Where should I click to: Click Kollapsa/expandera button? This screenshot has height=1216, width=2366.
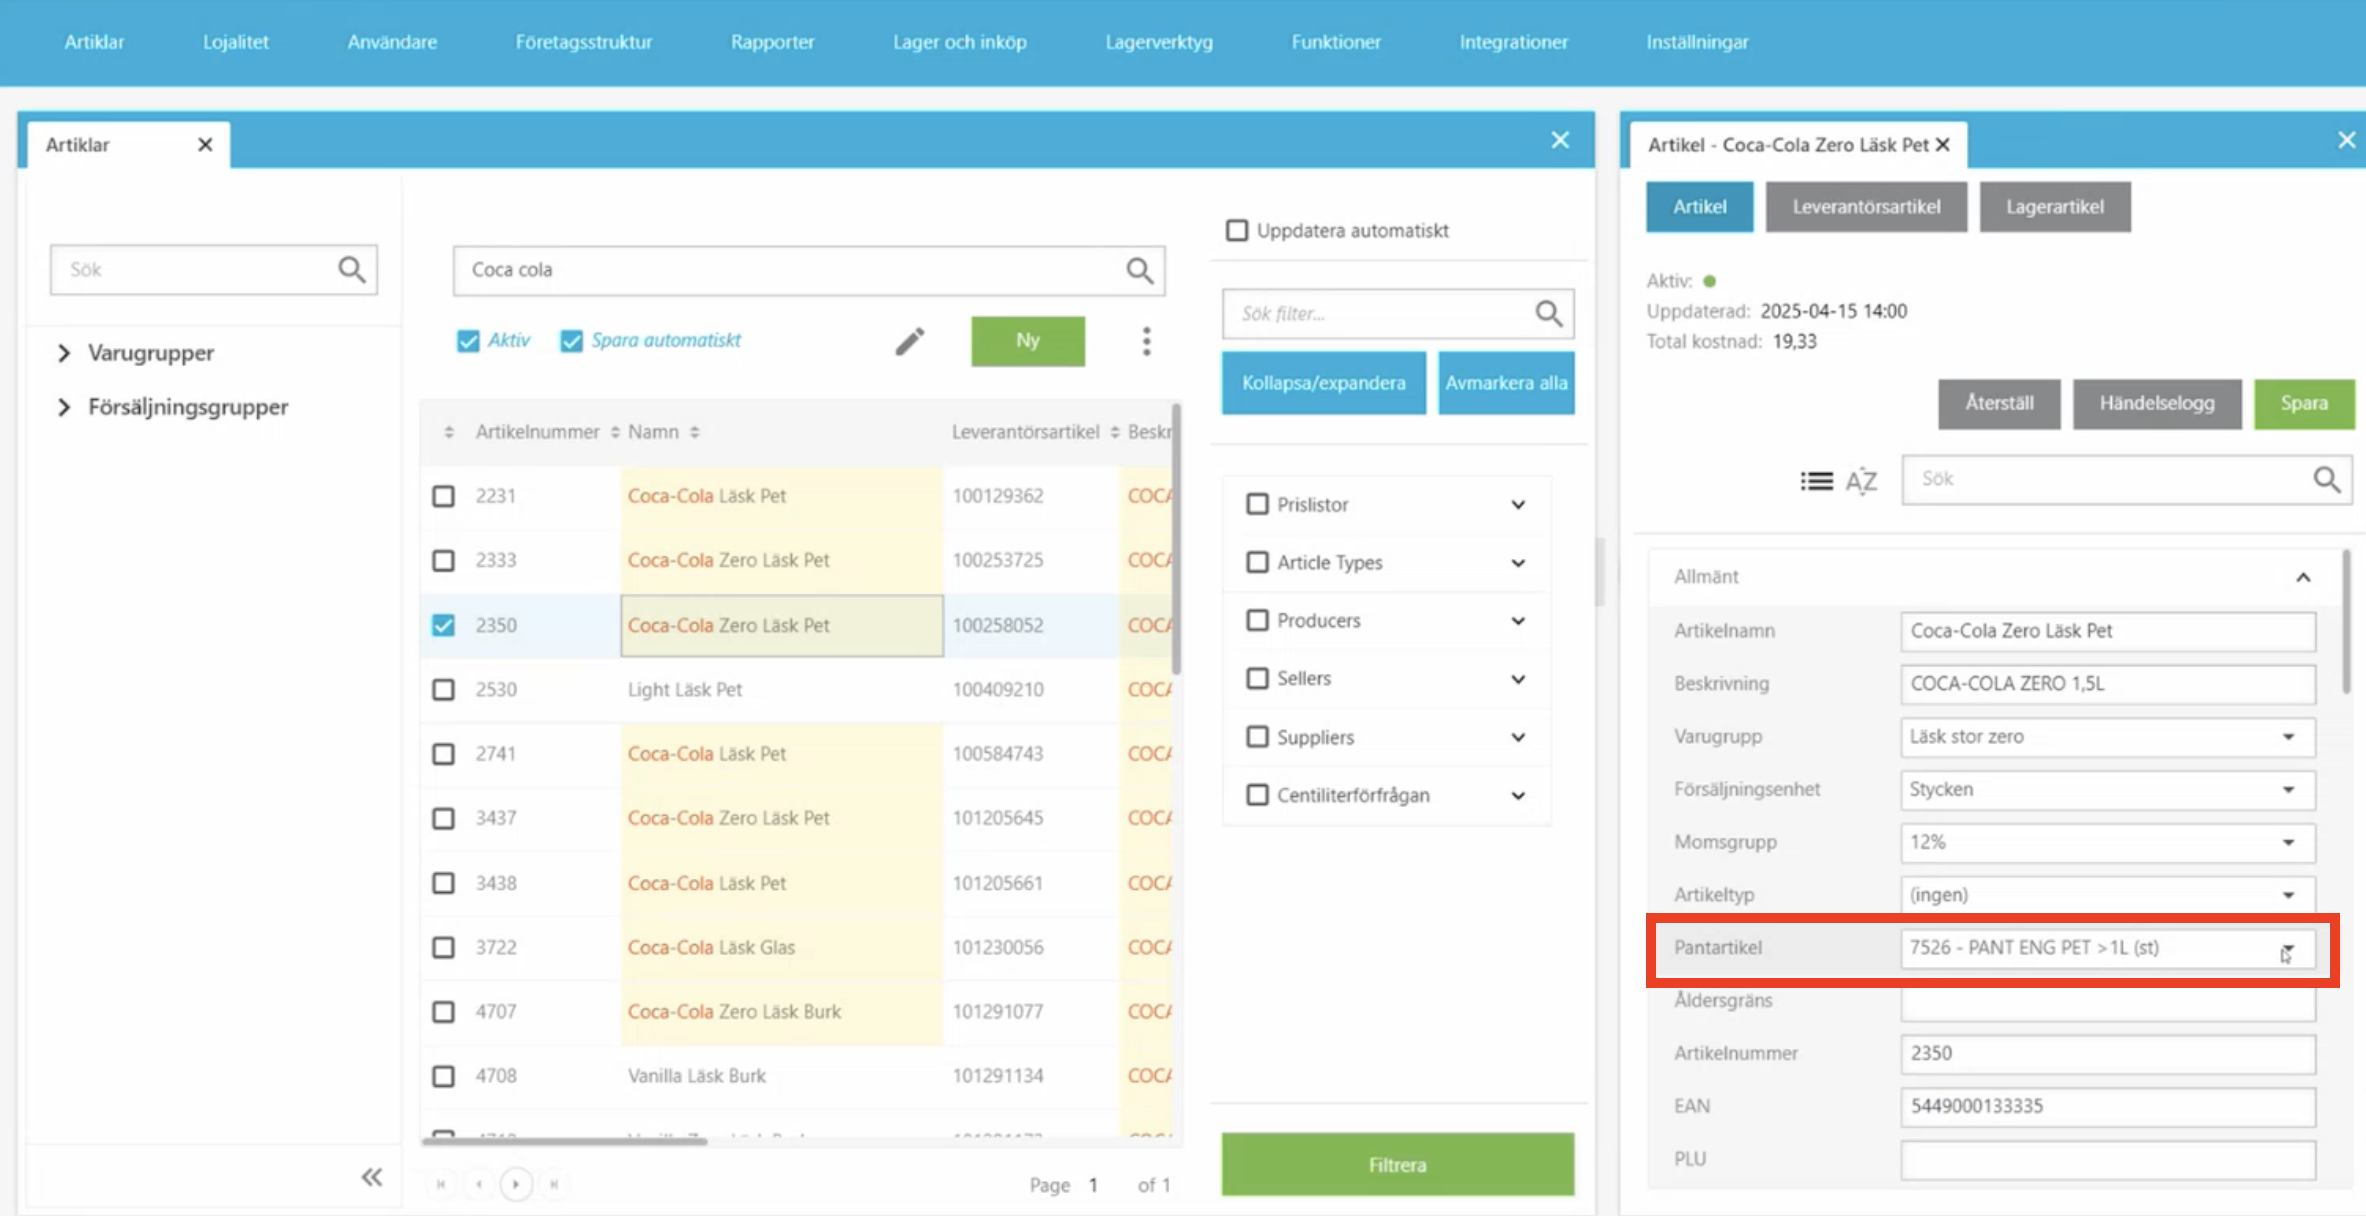1323,383
